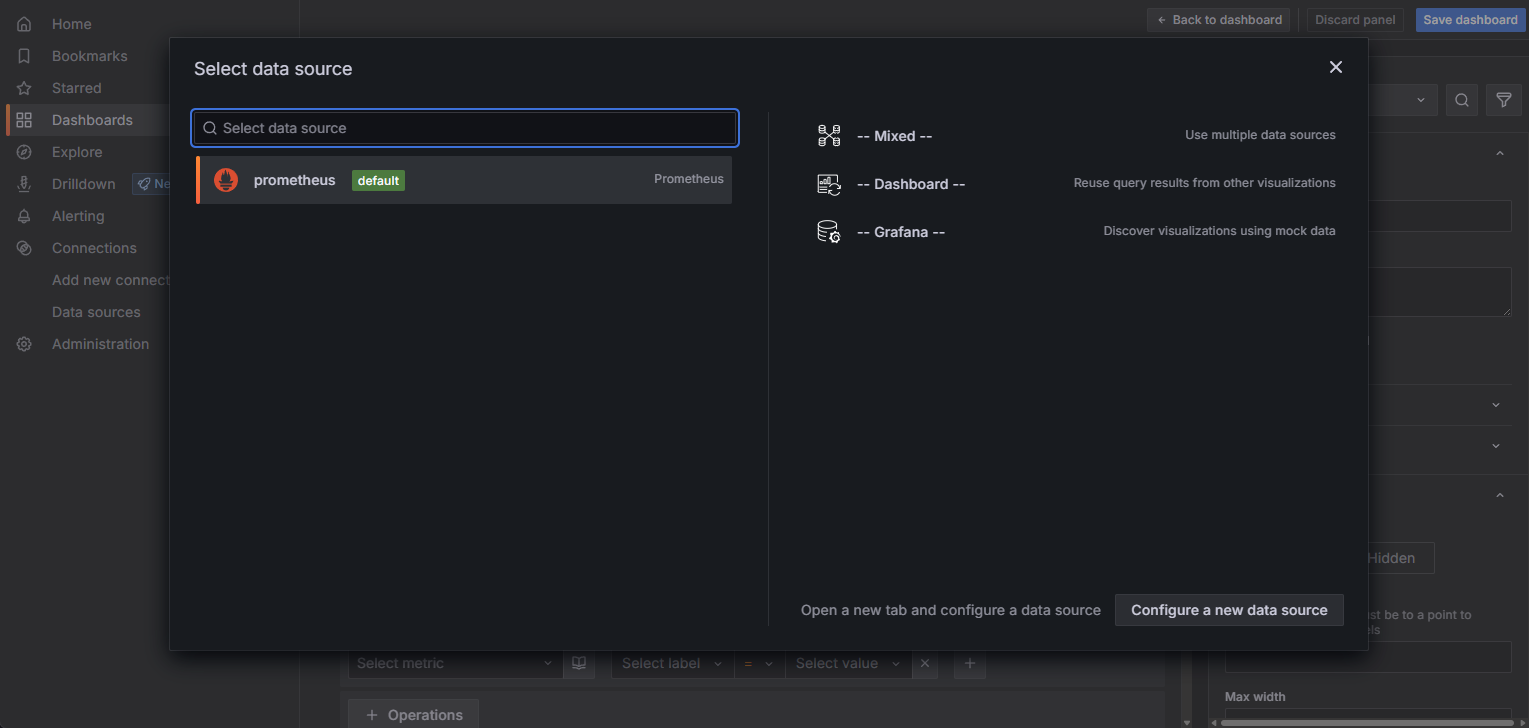The width and height of the screenshot is (1529, 728).
Task: Click the Alerting bell icon
Action: click(x=24, y=216)
